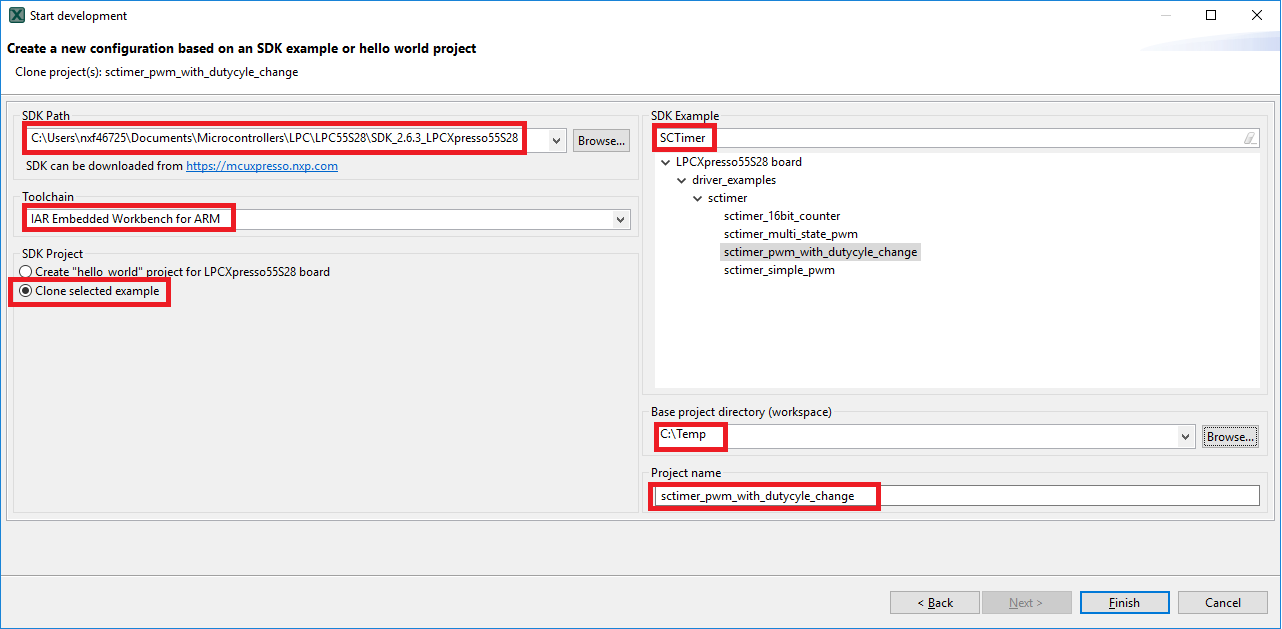Image resolution: width=1282 pixels, height=629 pixels.
Task: Collapse the sctimer folder node
Action: [698, 198]
